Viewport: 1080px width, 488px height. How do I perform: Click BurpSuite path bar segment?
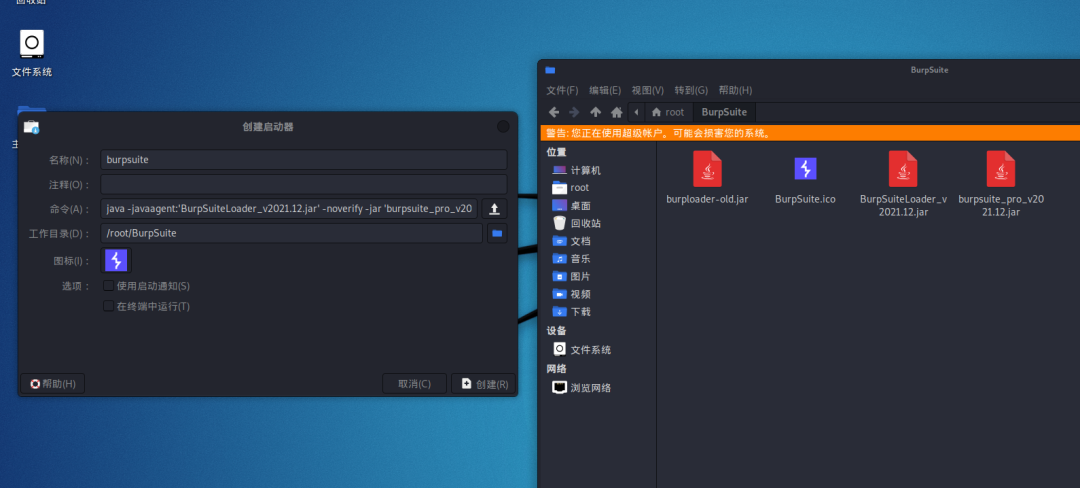tap(724, 112)
